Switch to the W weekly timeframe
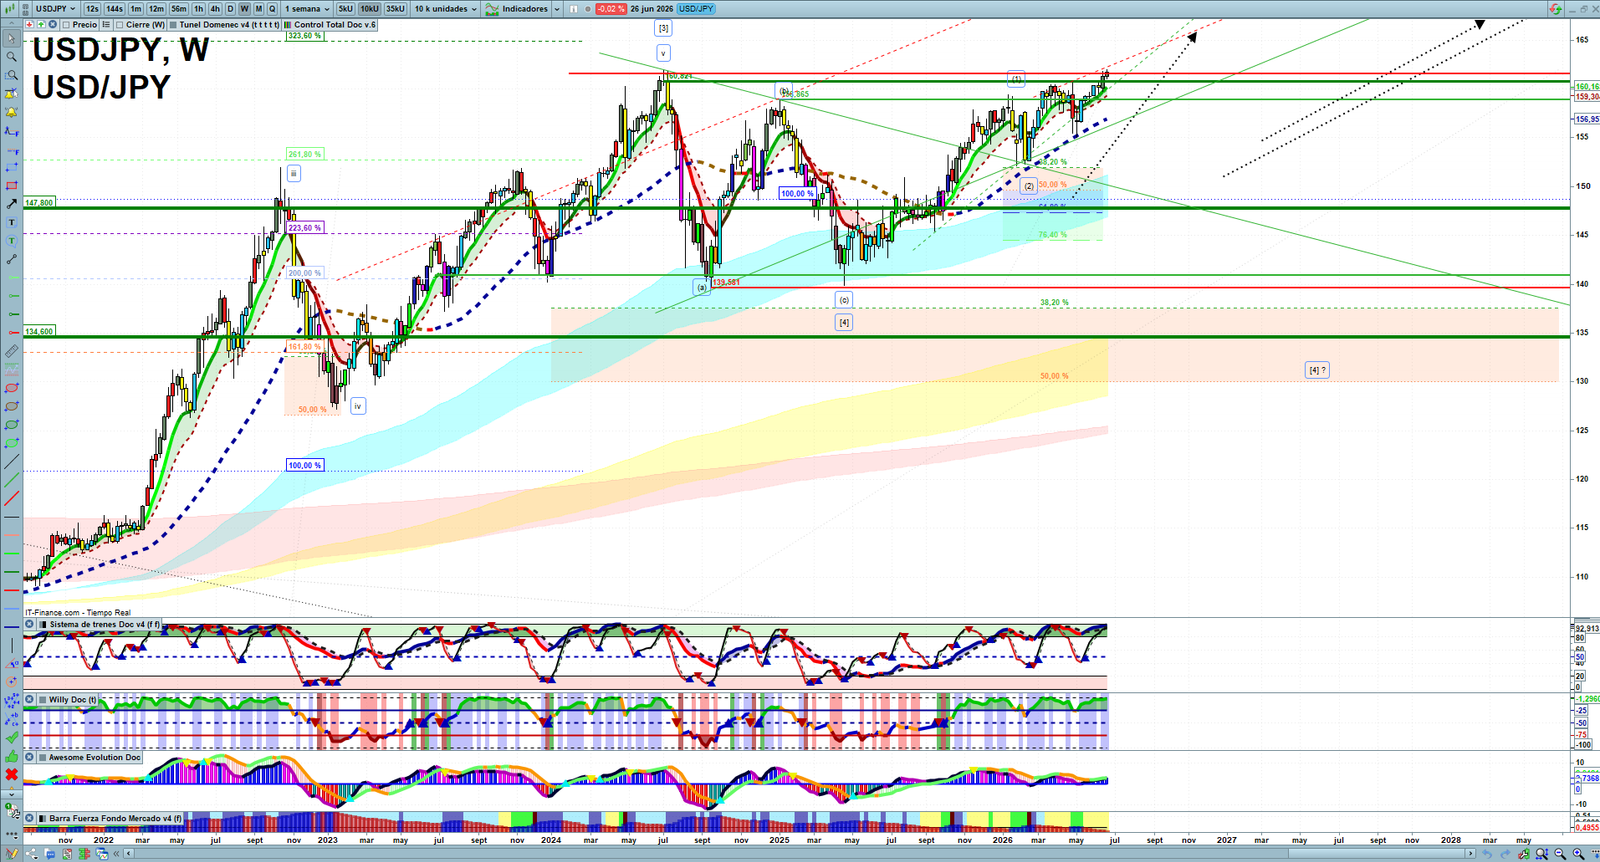The width and height of the screenshot is (1600, 862). pyautogui.click(x=244, y=9)
